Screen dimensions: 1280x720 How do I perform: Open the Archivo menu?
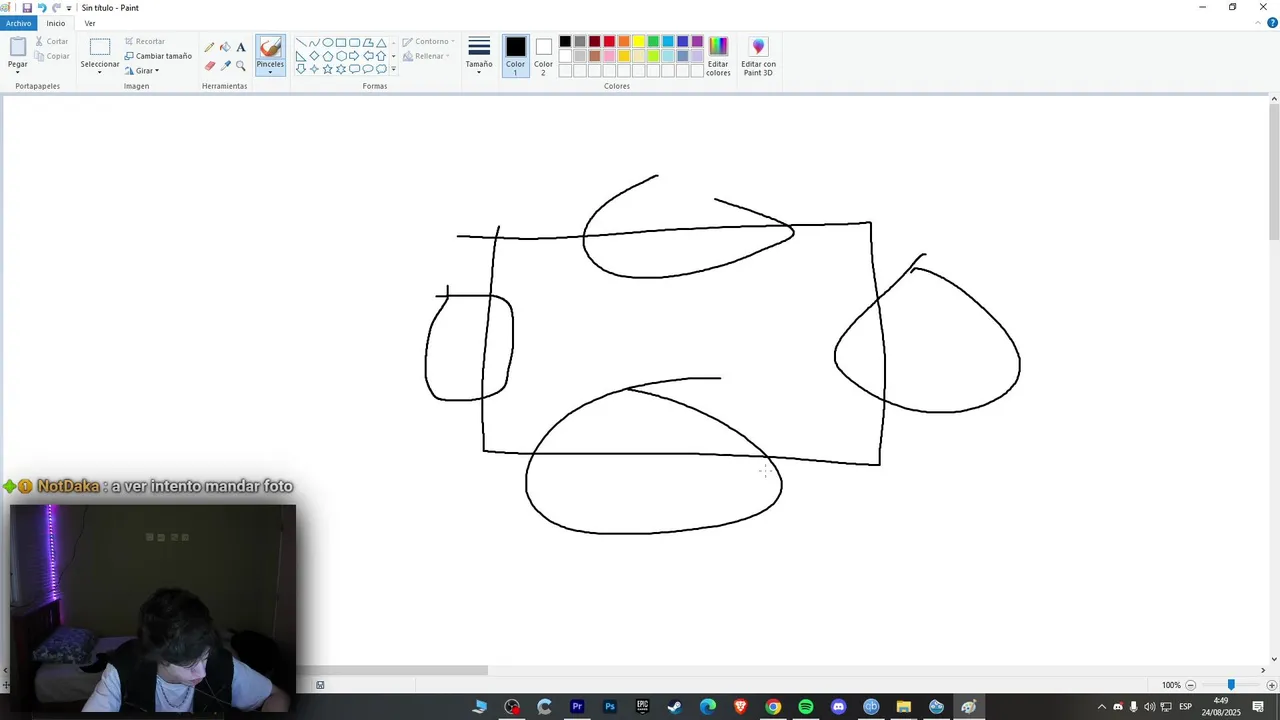pyautogui.click(x=18, y=23)
